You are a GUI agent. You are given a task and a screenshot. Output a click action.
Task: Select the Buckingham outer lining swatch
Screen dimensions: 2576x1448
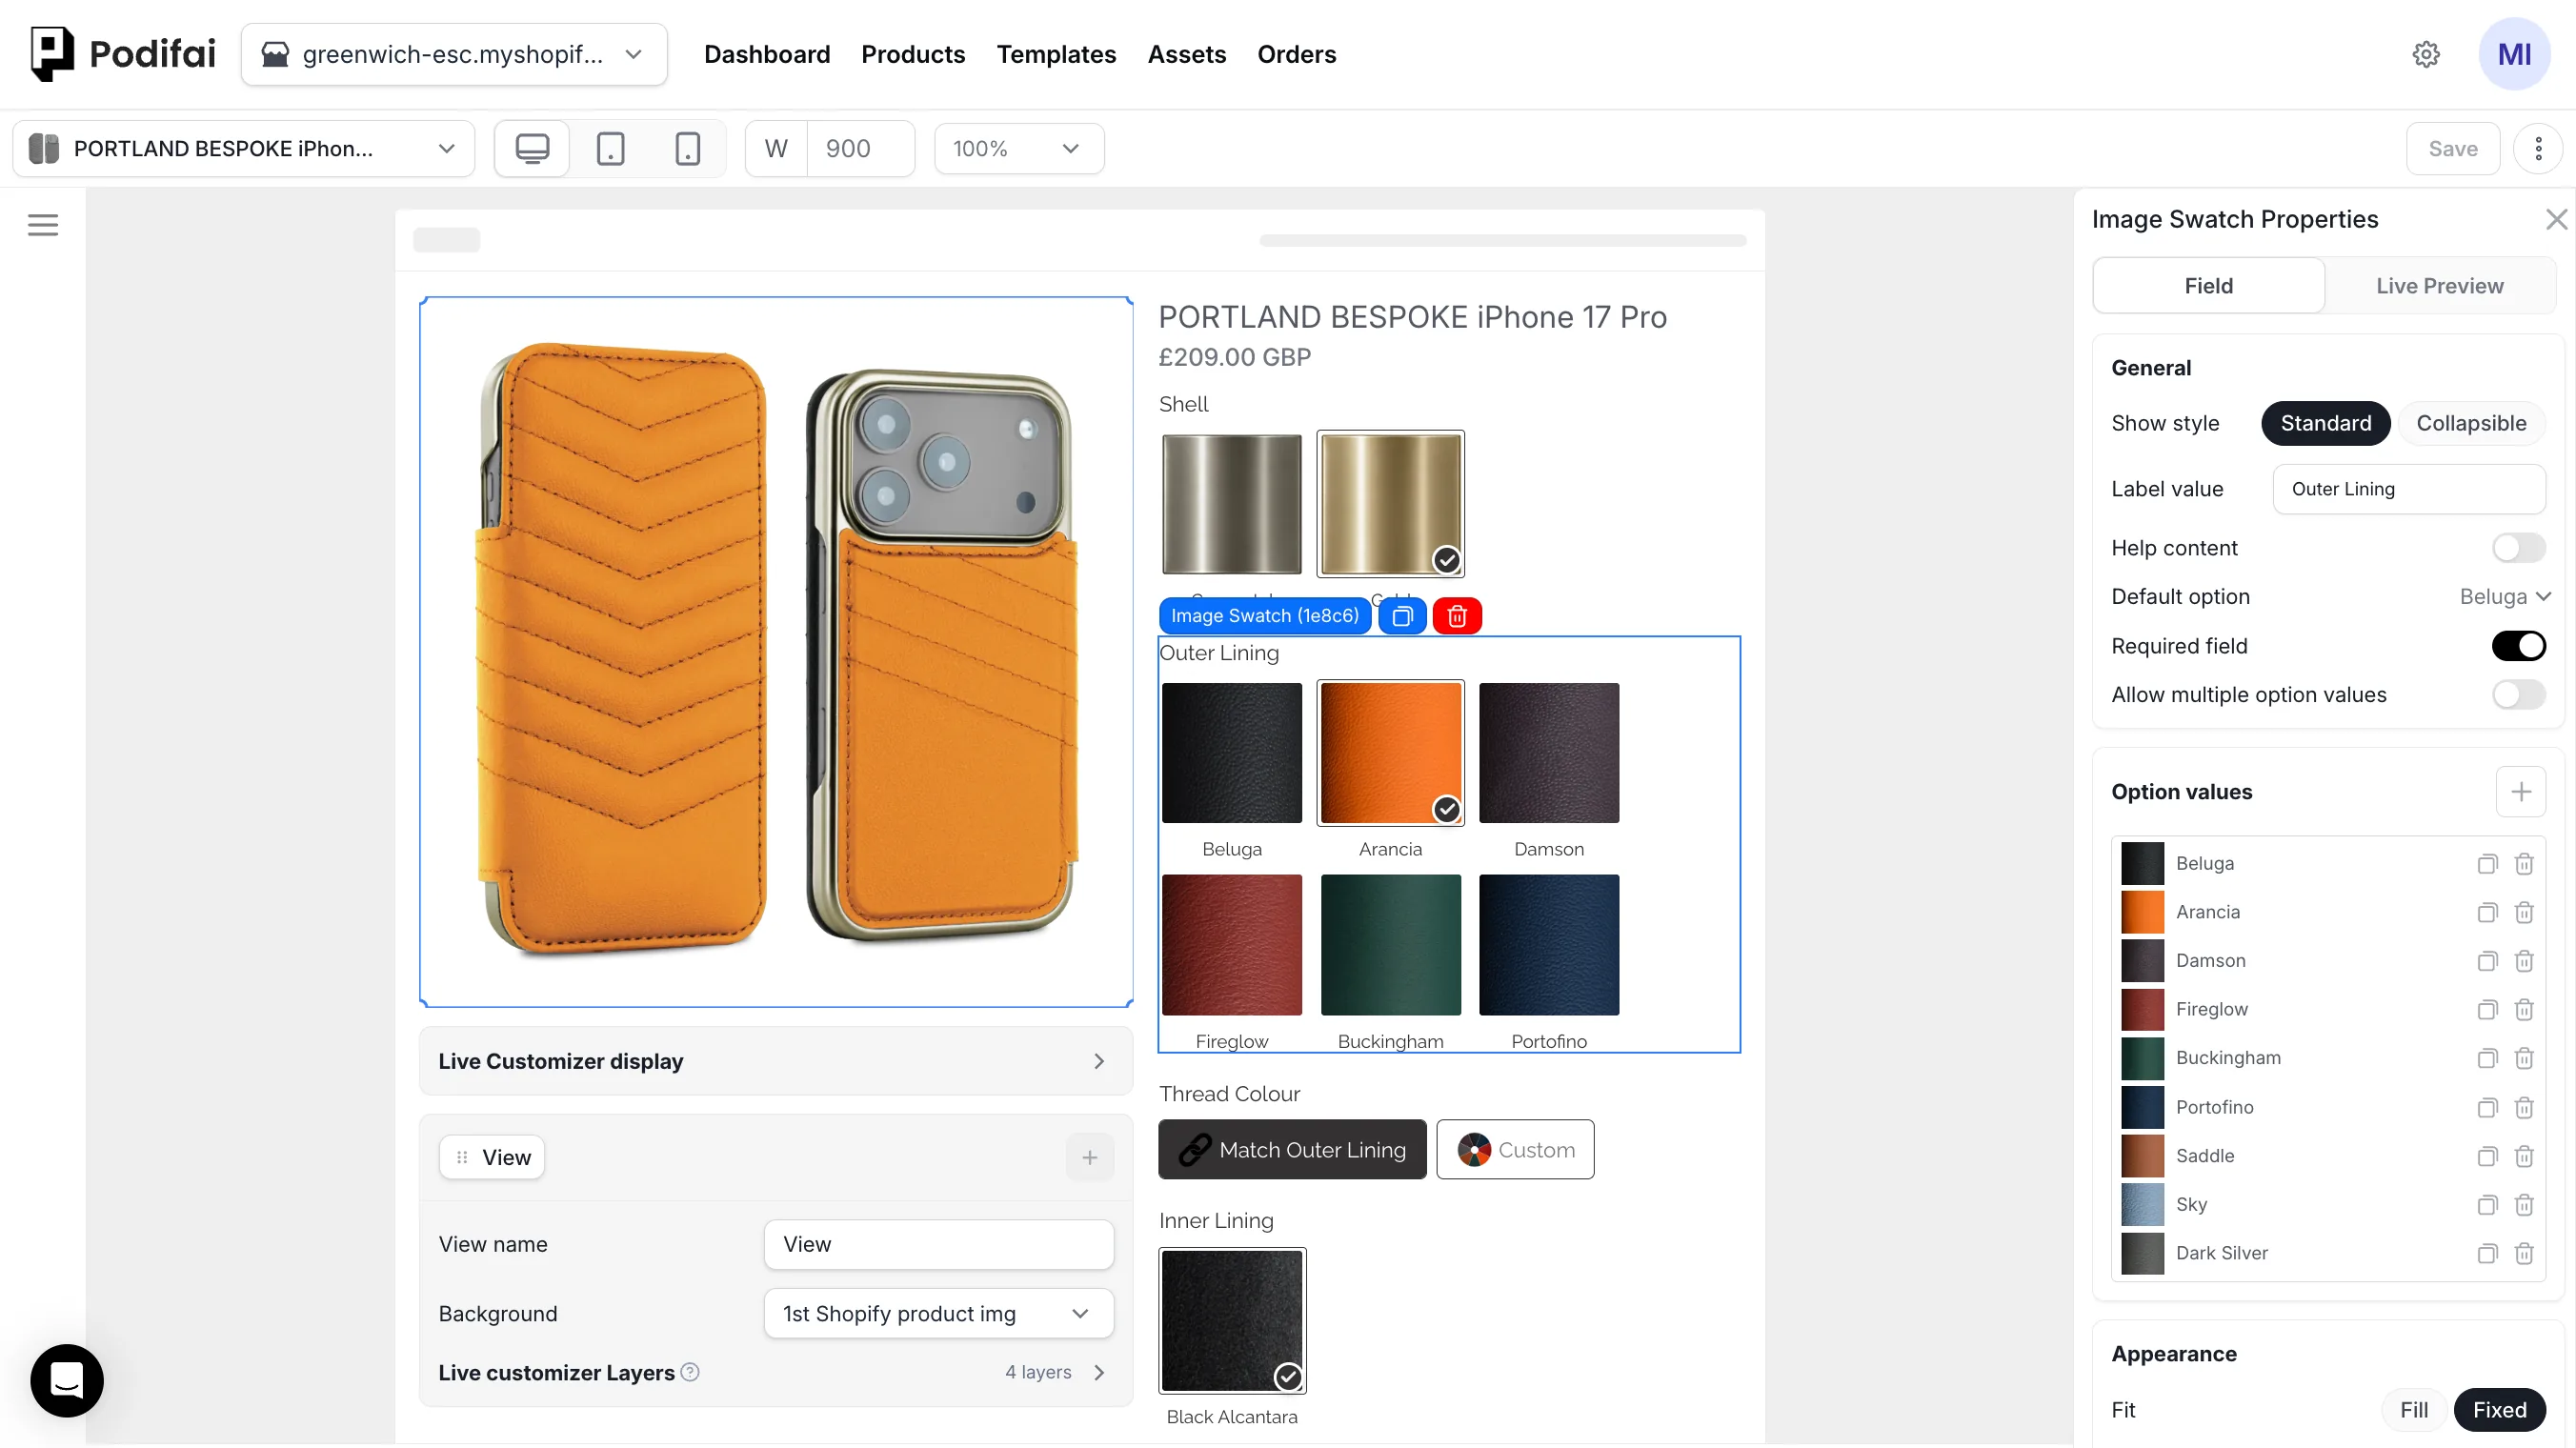[x=1390, y=945]
